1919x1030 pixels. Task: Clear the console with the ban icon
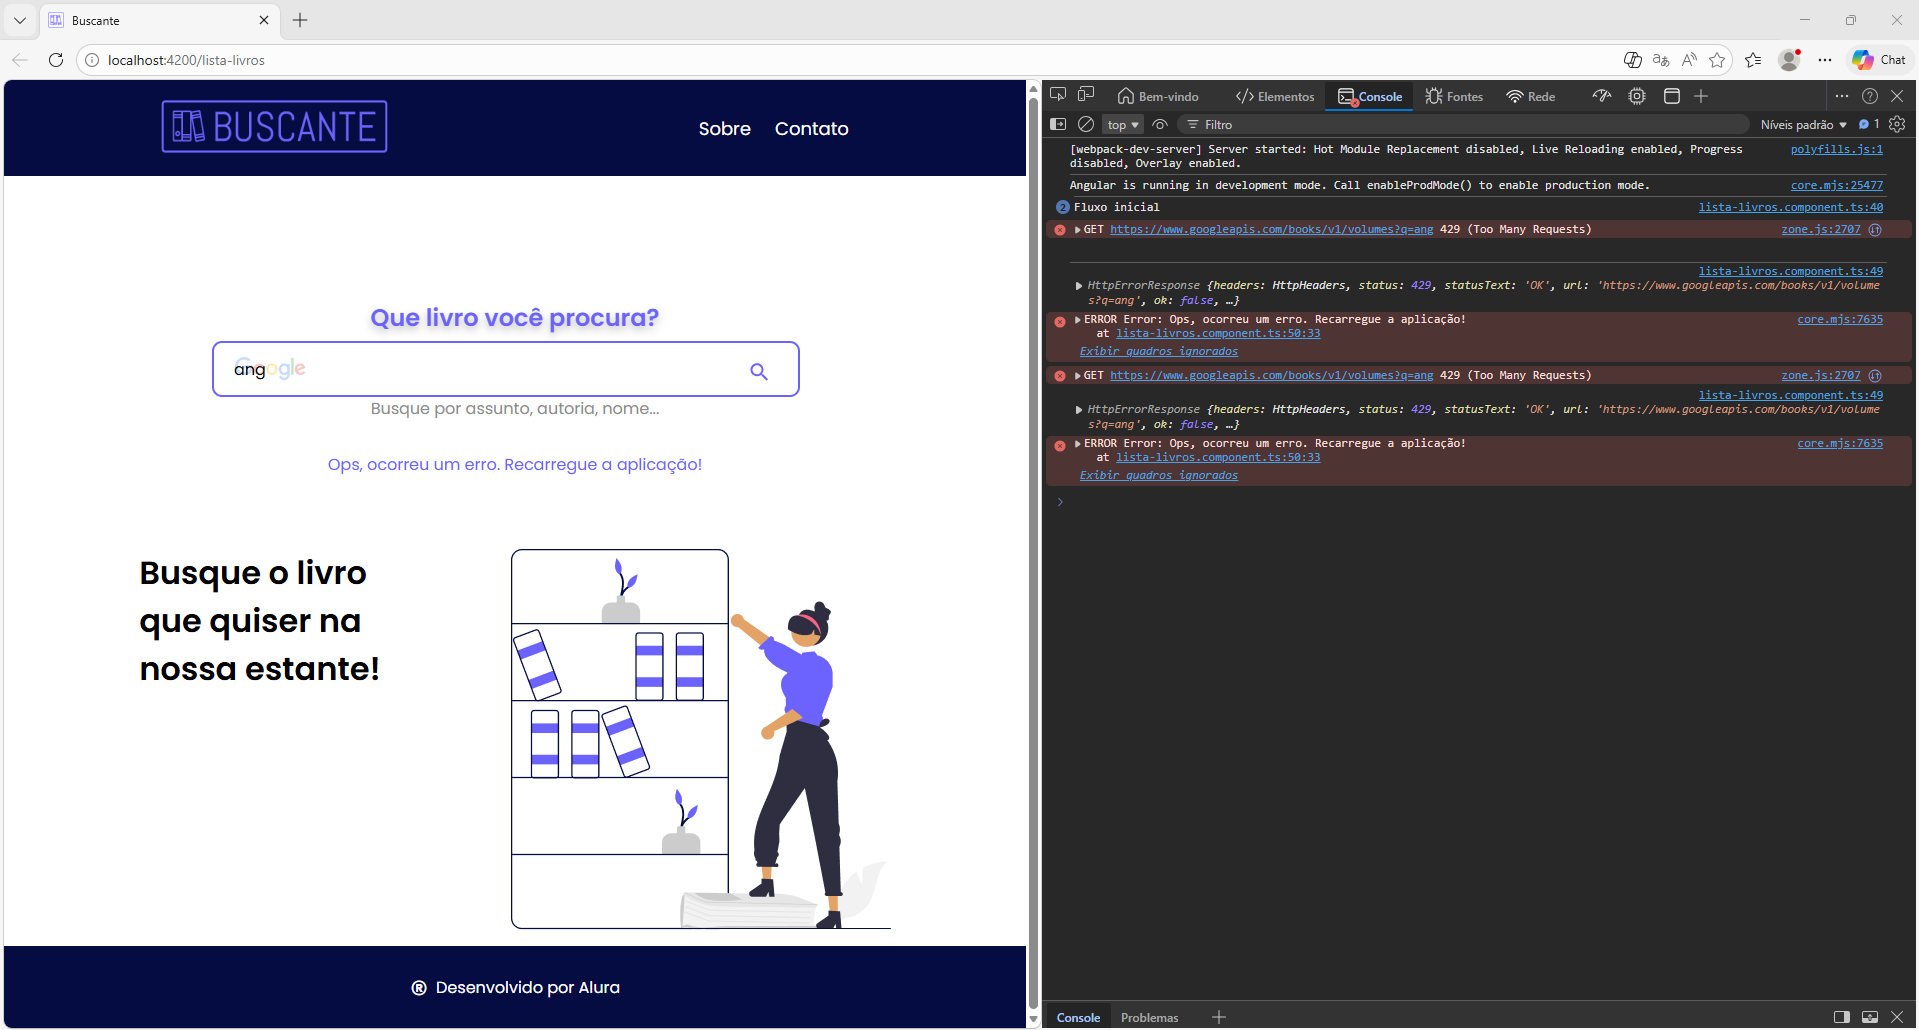click(1086, 124)
